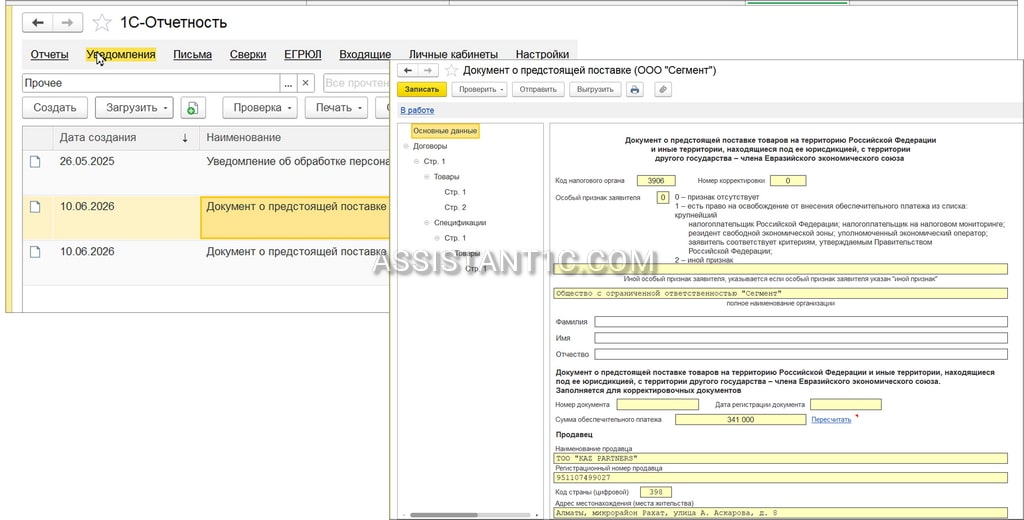Click the document icon in the 26.05.2025 row
Viewport: 1024px width, 520px height.
(x=35, y=161)
